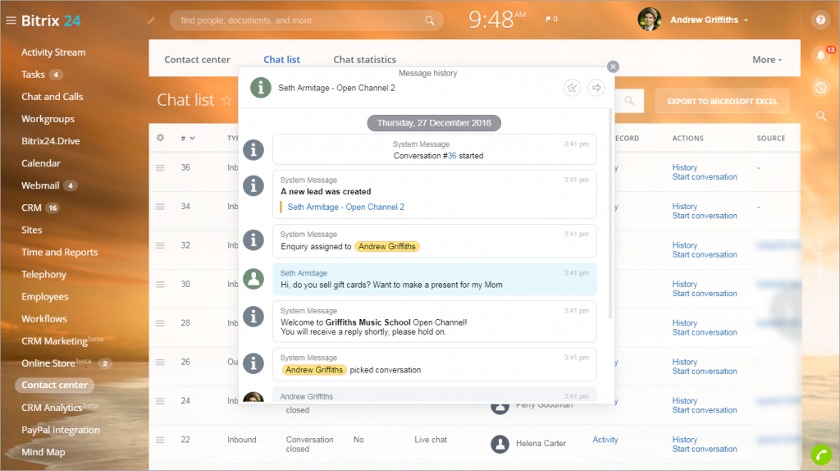Viewport: 840px width, 471px height.
Task: Click the row menu icon for chat 26
Action: tap(160, 362)
